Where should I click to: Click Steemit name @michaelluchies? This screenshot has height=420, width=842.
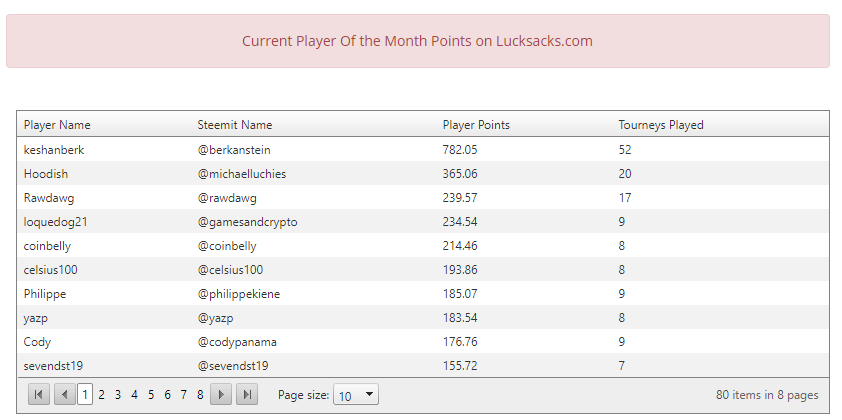coord(242,173)
